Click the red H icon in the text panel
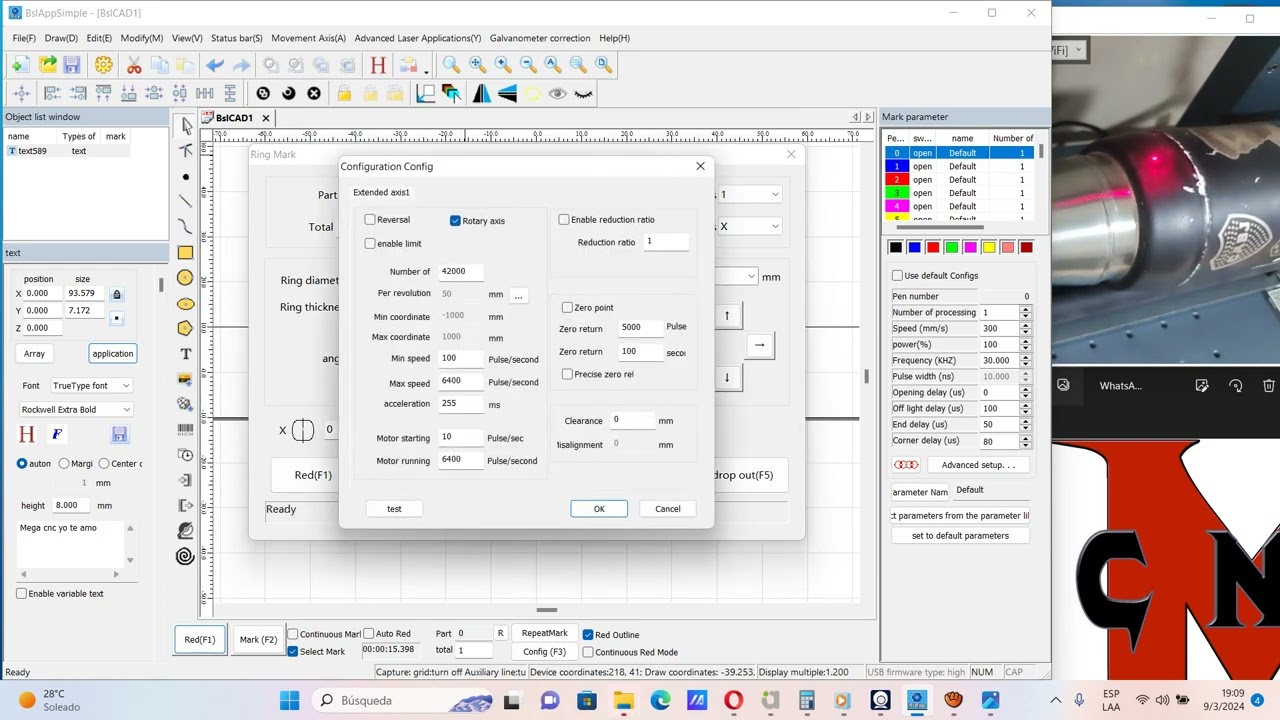Screen dimensions: 1280x720 click(x=27, y=434)
